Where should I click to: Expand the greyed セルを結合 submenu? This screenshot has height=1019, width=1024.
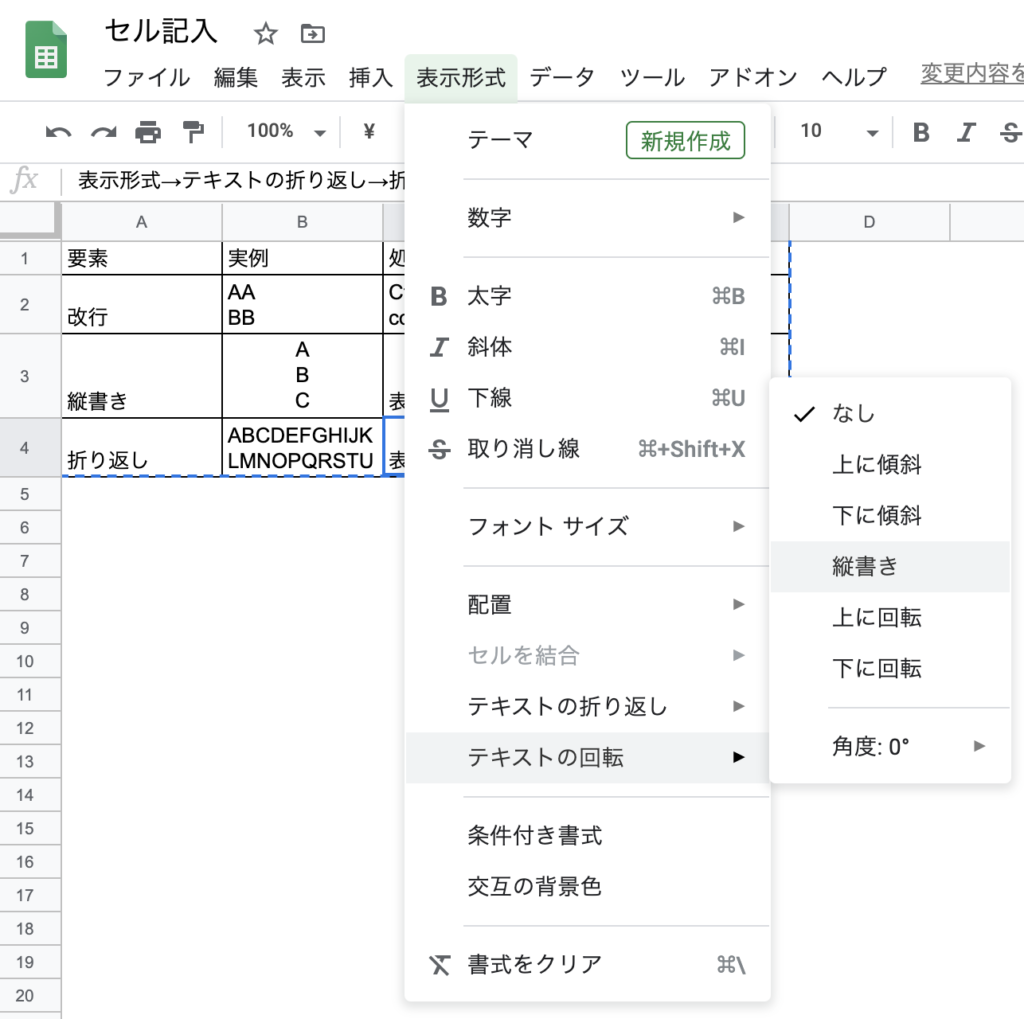tap(587, 655)
